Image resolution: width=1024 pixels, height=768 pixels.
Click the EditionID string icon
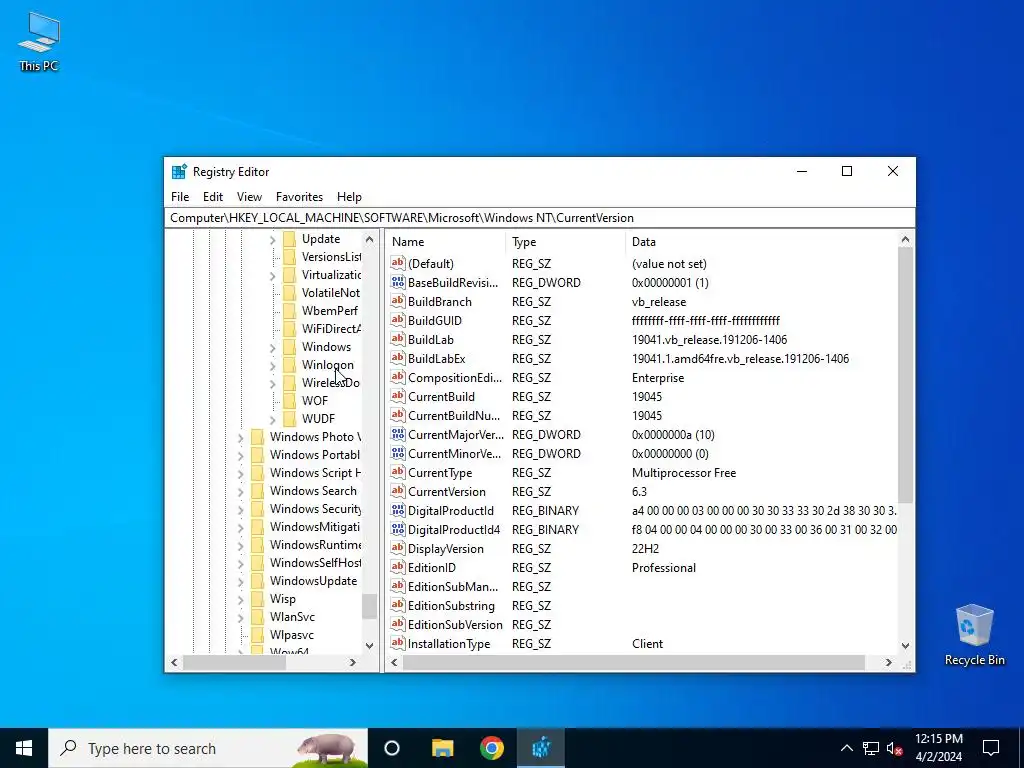[x=398, y=567]
